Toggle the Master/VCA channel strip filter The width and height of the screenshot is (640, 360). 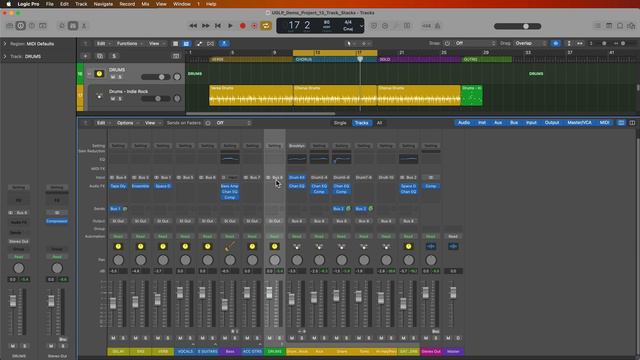click(x=579, y=123)
